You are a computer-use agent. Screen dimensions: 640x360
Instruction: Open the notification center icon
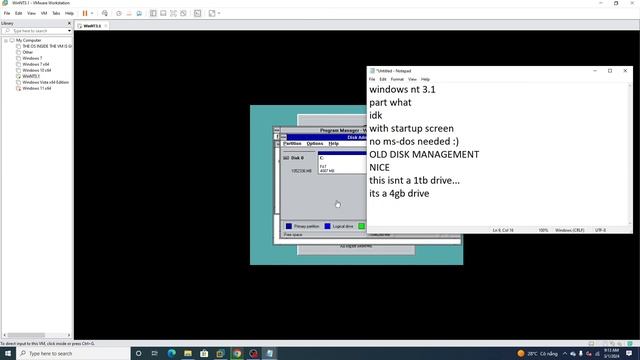(629, 353)
